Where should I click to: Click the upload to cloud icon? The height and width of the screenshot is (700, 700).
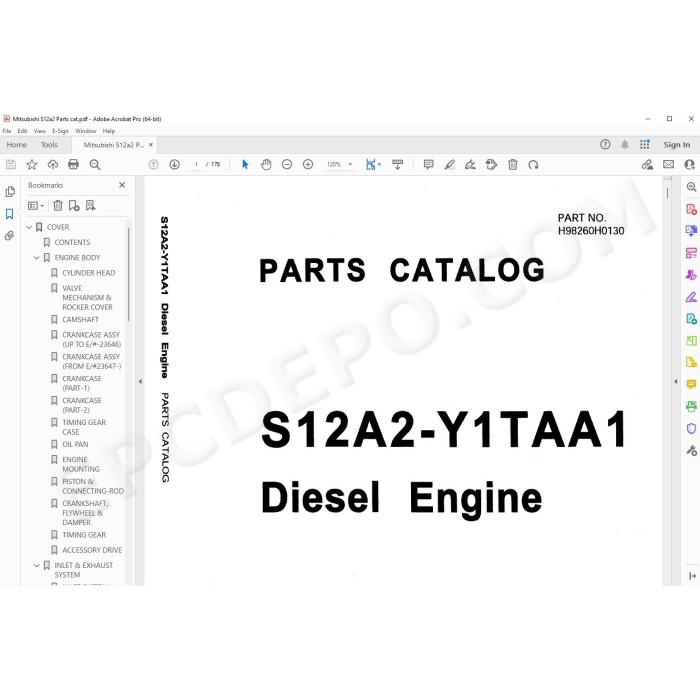53,165
